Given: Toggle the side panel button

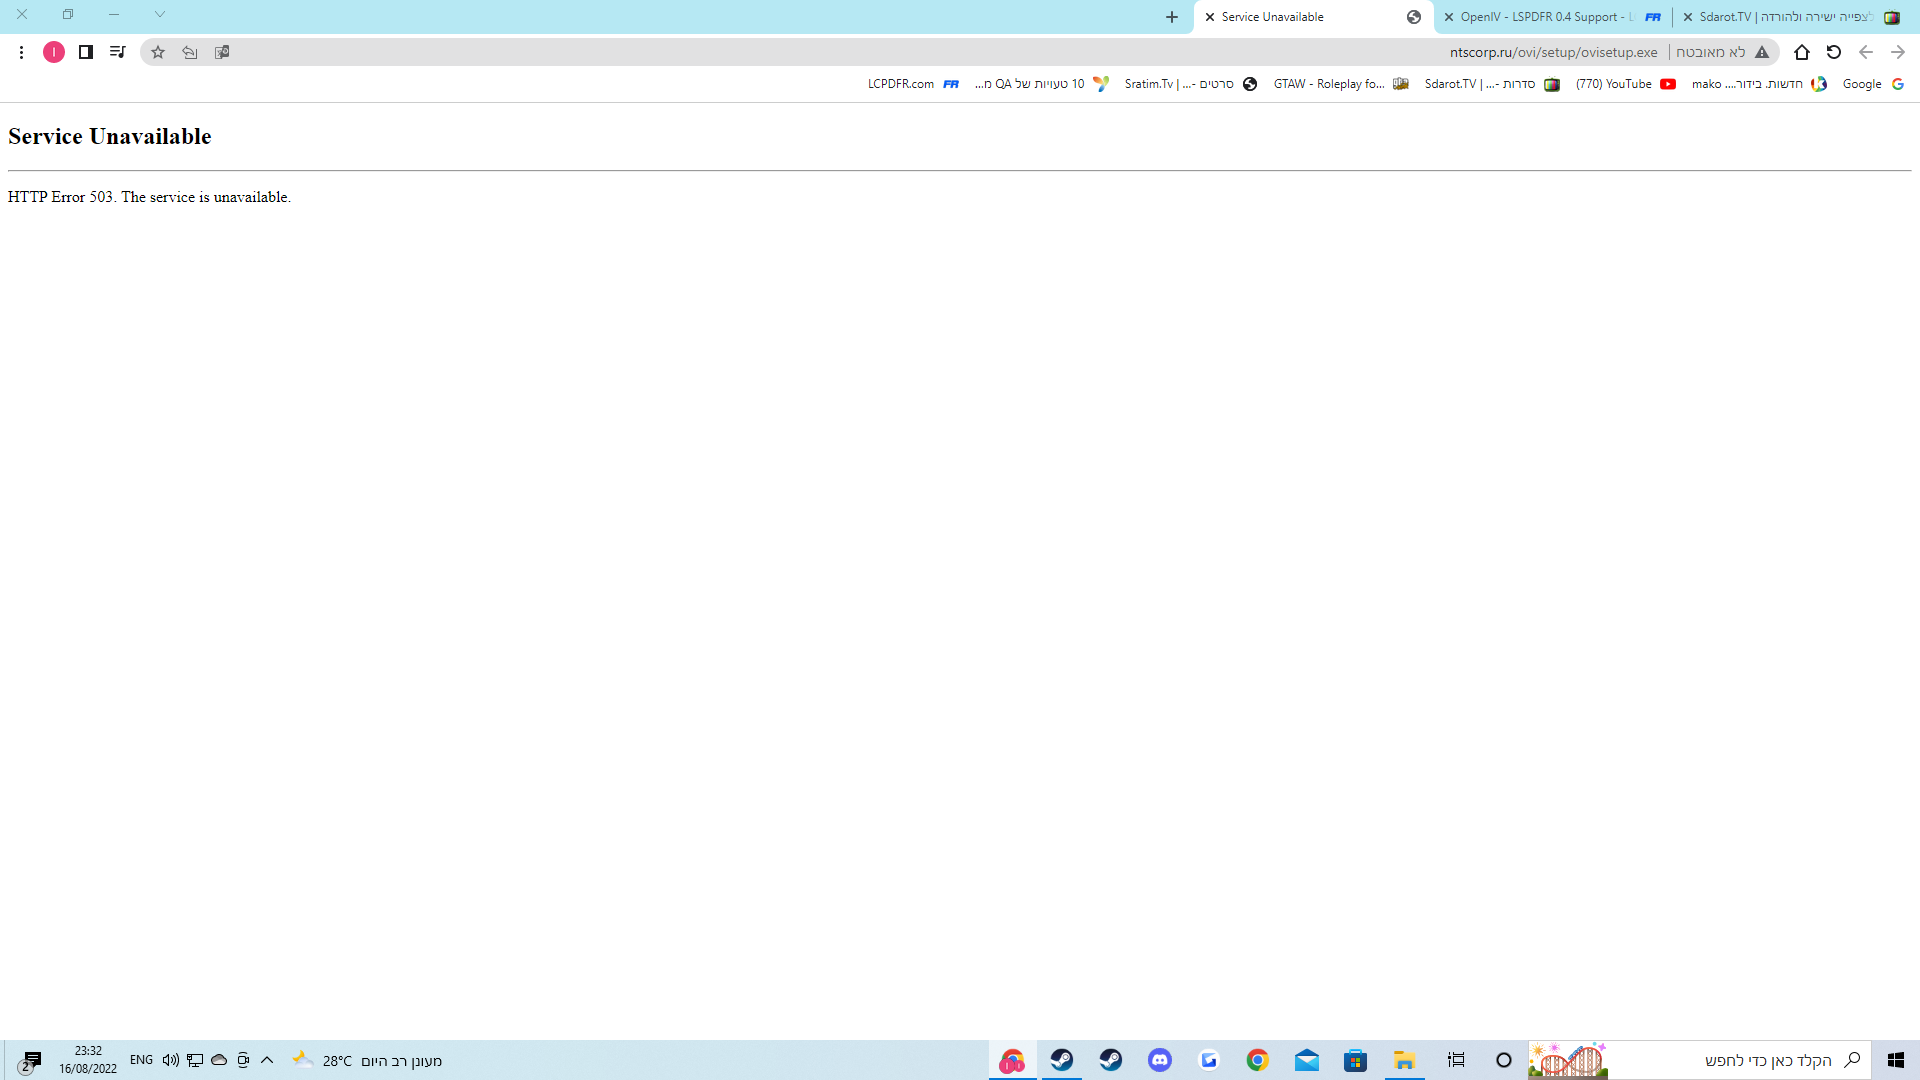Looking at the screenshot, I should pos(86,52).
